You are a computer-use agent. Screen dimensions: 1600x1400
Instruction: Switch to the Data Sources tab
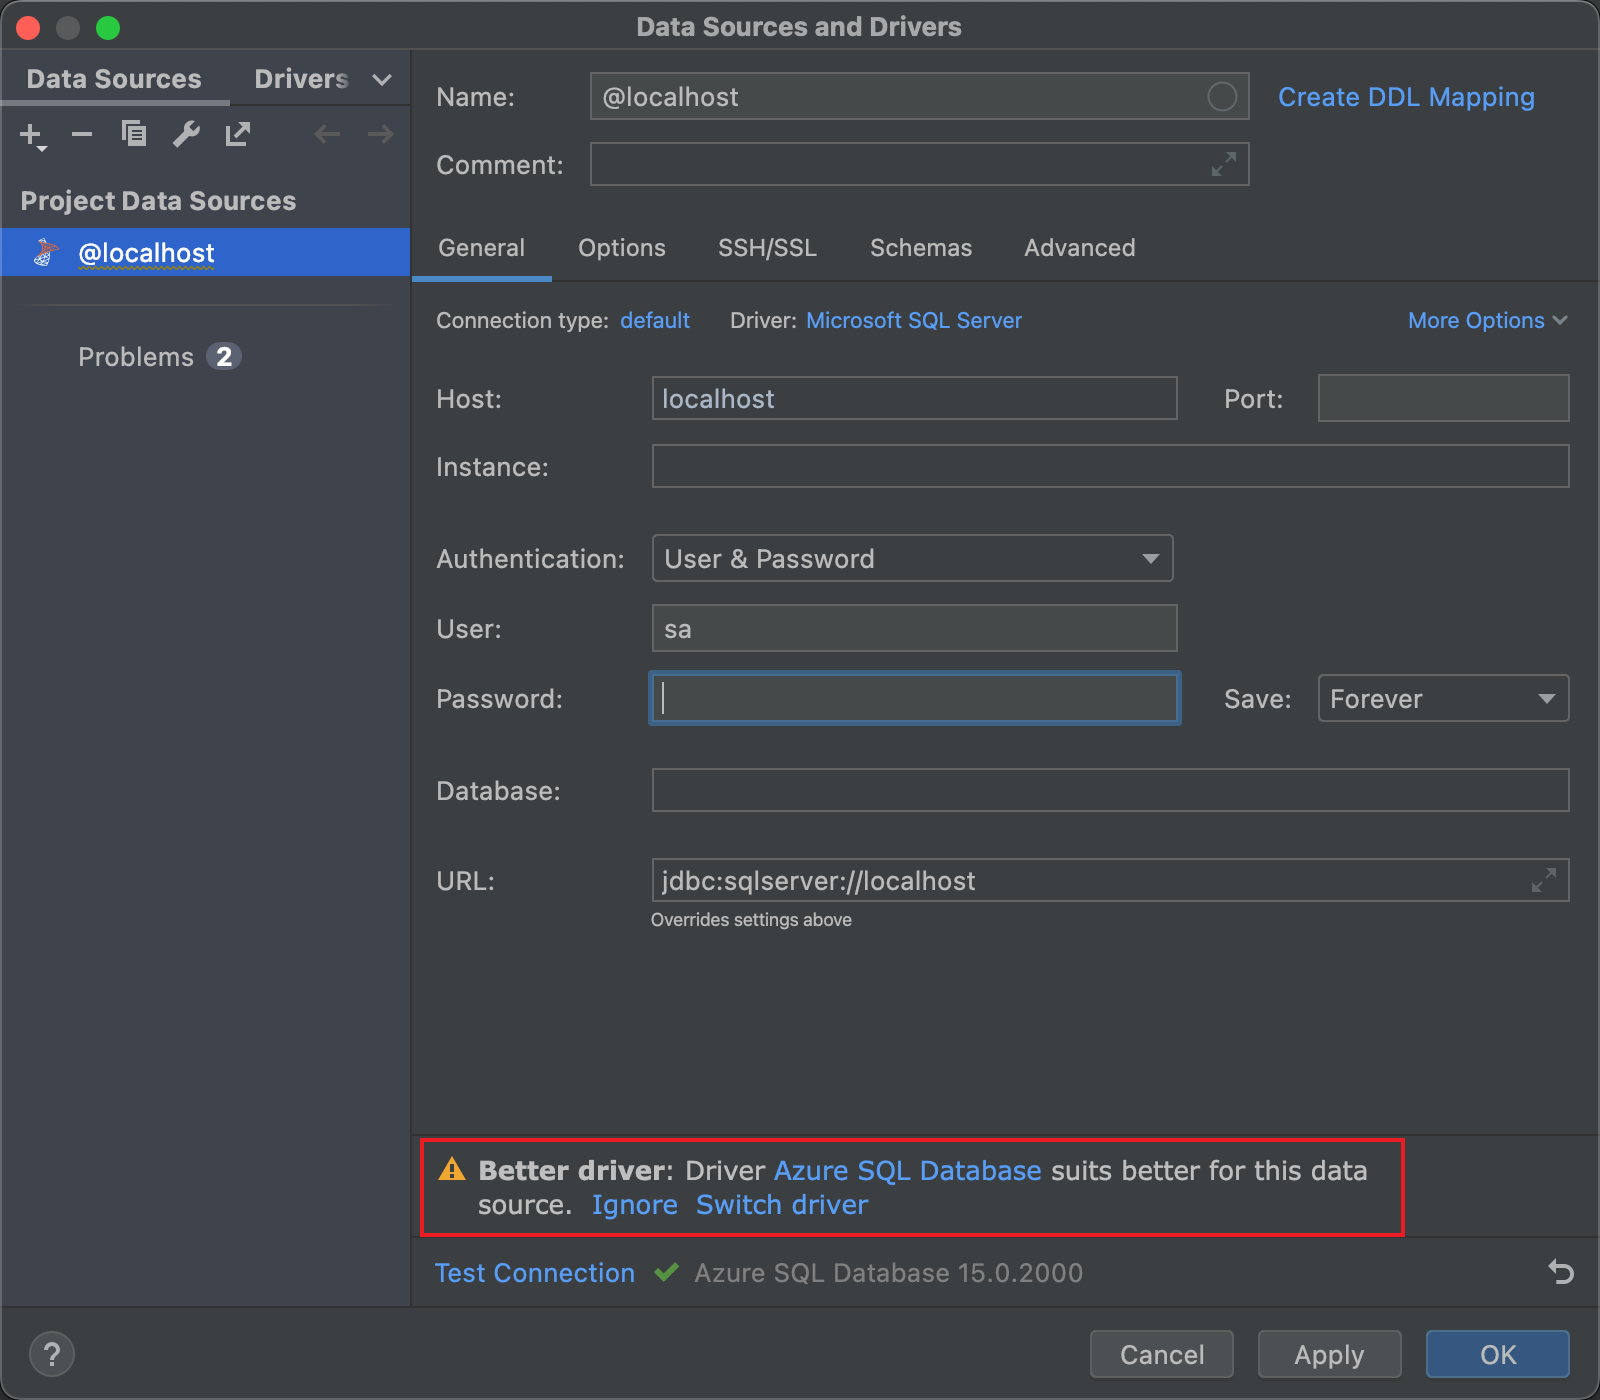(x=114, y=79)
